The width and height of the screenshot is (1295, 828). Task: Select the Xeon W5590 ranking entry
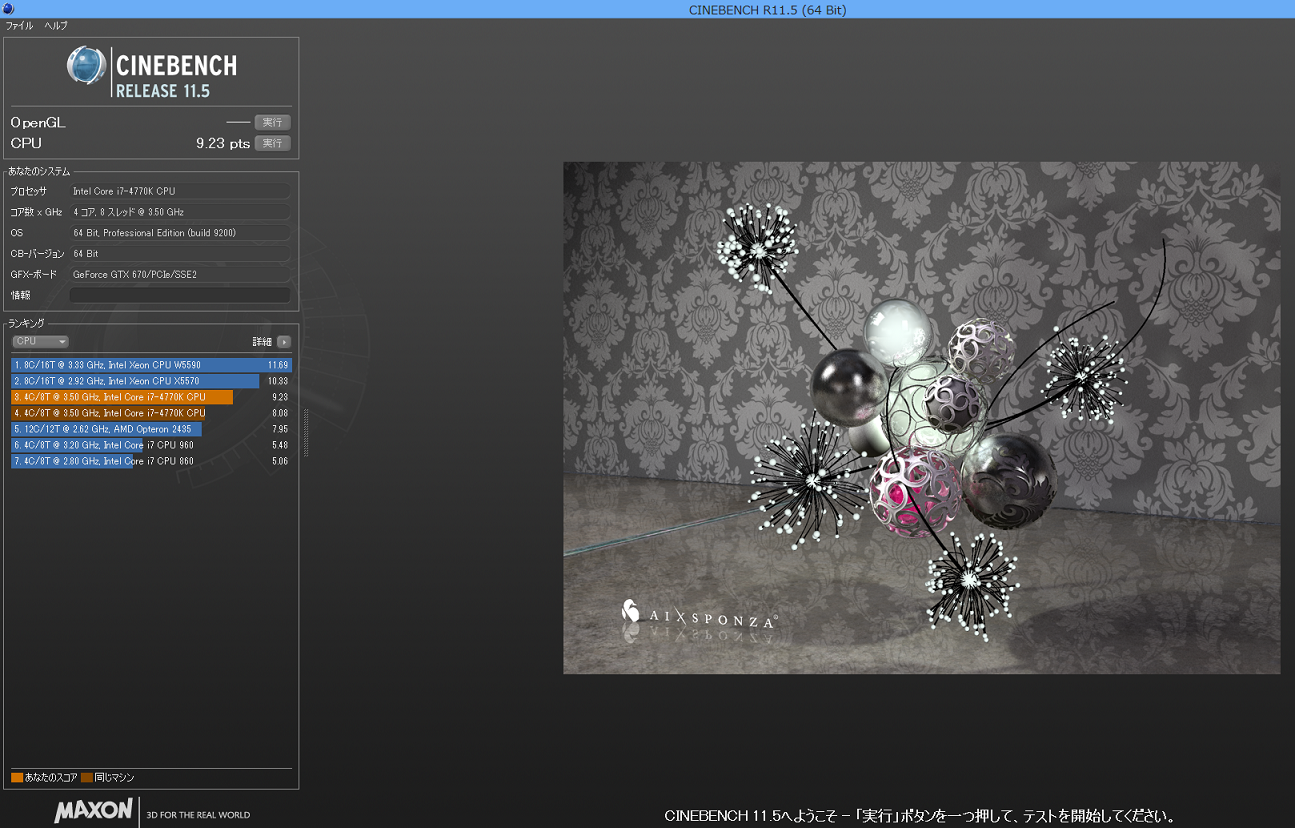[x=150, y=365]
